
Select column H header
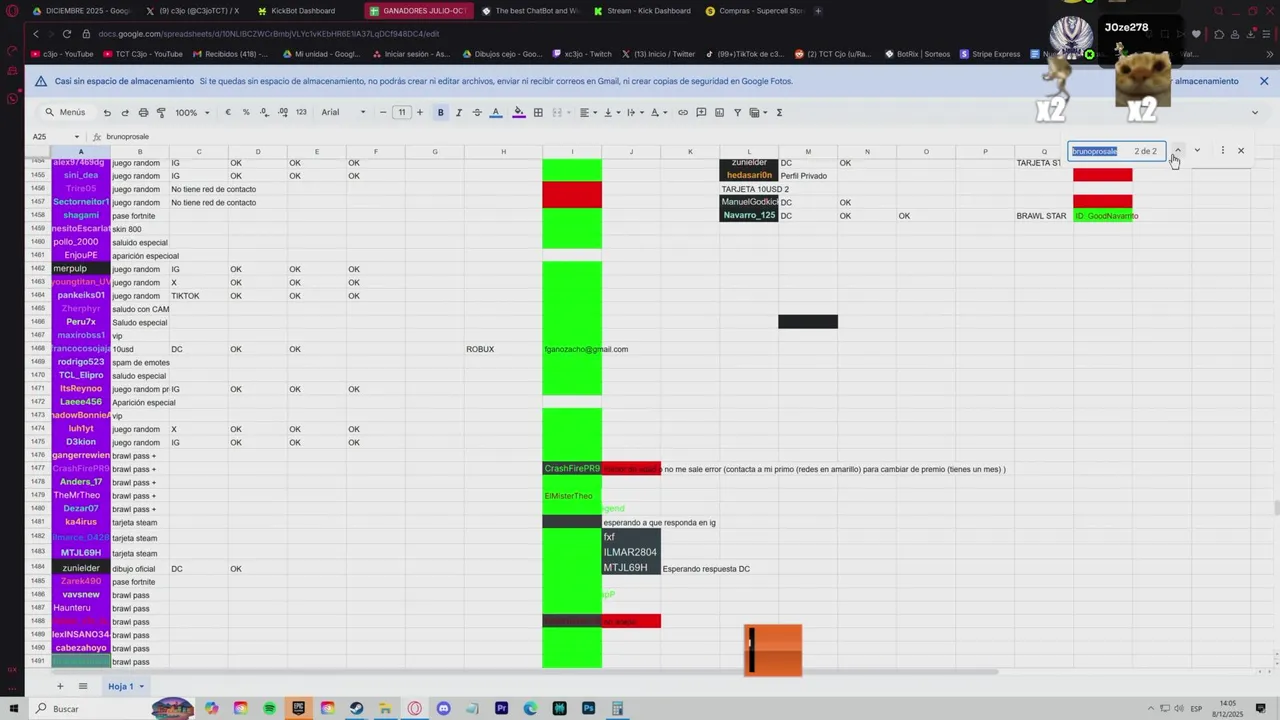pyautogui.click(x=503, y=152)
